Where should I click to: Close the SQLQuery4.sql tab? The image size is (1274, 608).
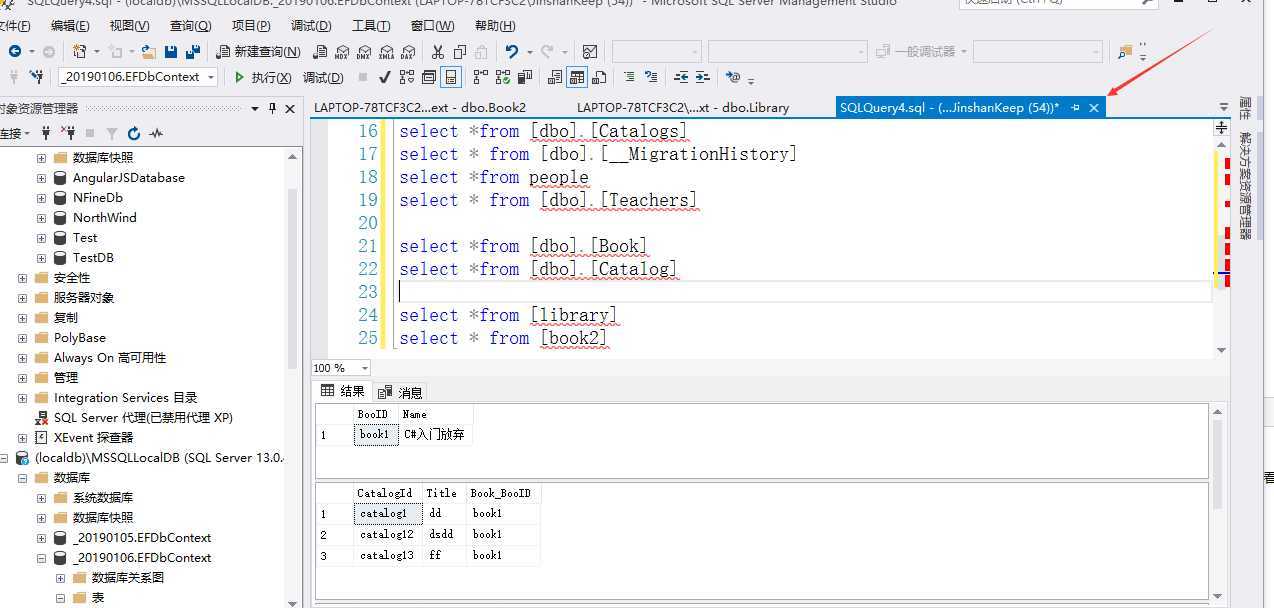(1094, 108)
